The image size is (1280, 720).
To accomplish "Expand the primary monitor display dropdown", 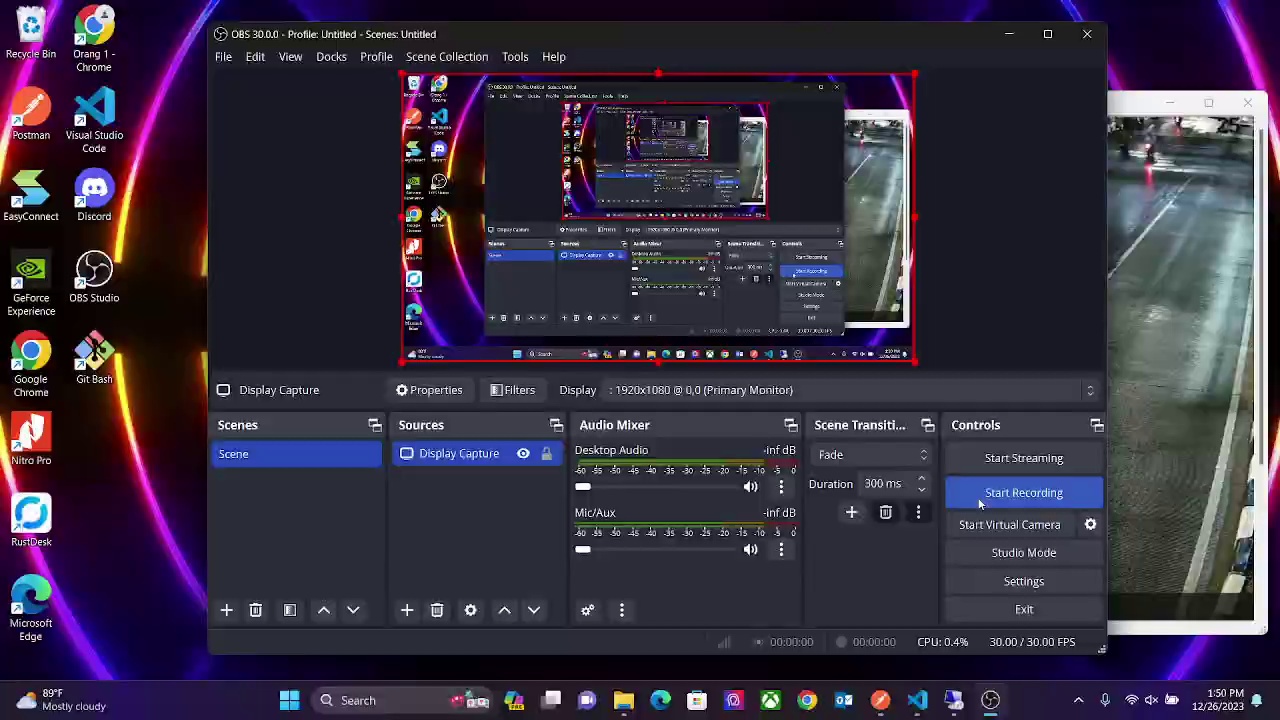I will pyautogui.click(x=1089, y=390).
